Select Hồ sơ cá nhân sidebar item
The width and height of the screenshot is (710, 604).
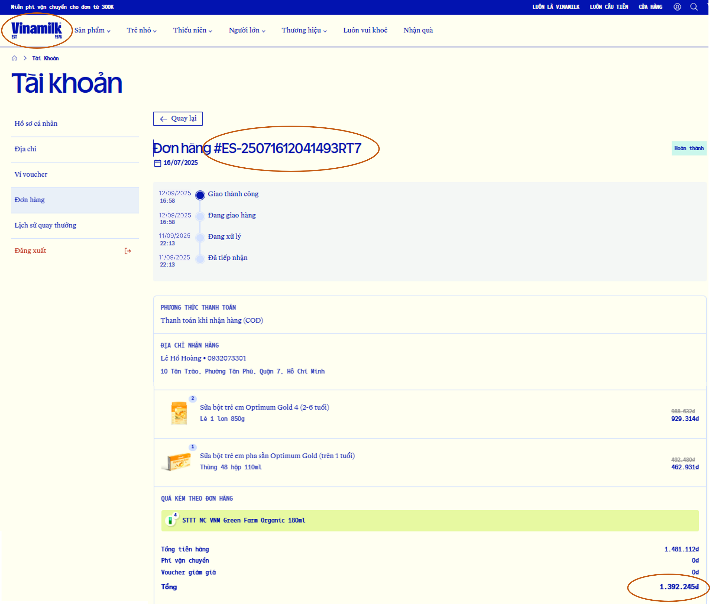point(75,124)
